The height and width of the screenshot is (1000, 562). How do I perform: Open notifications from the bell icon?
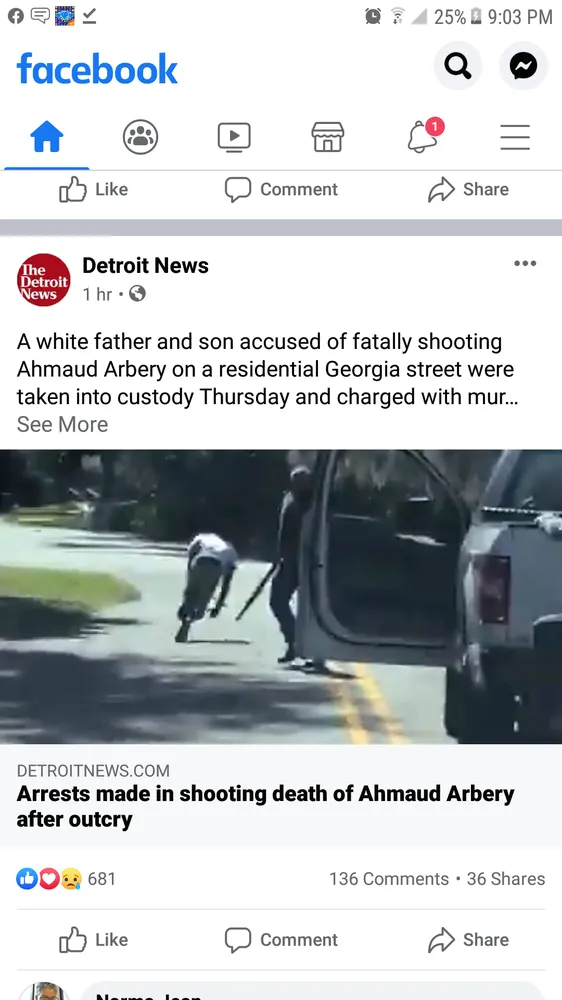[422, 136]
